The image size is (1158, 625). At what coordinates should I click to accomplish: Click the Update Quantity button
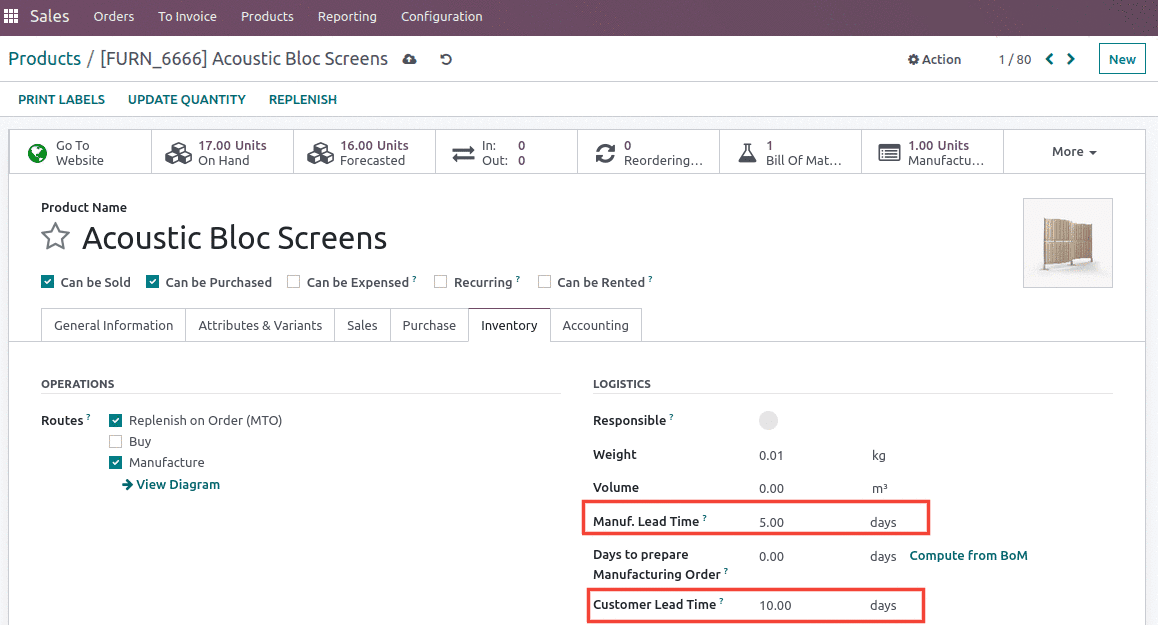tap(187, 99)
